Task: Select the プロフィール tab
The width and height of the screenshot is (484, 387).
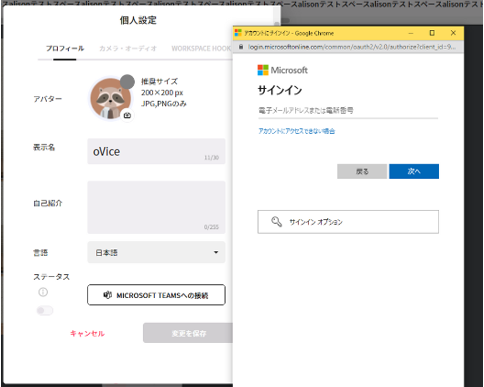Action: (x=65, y=49)
